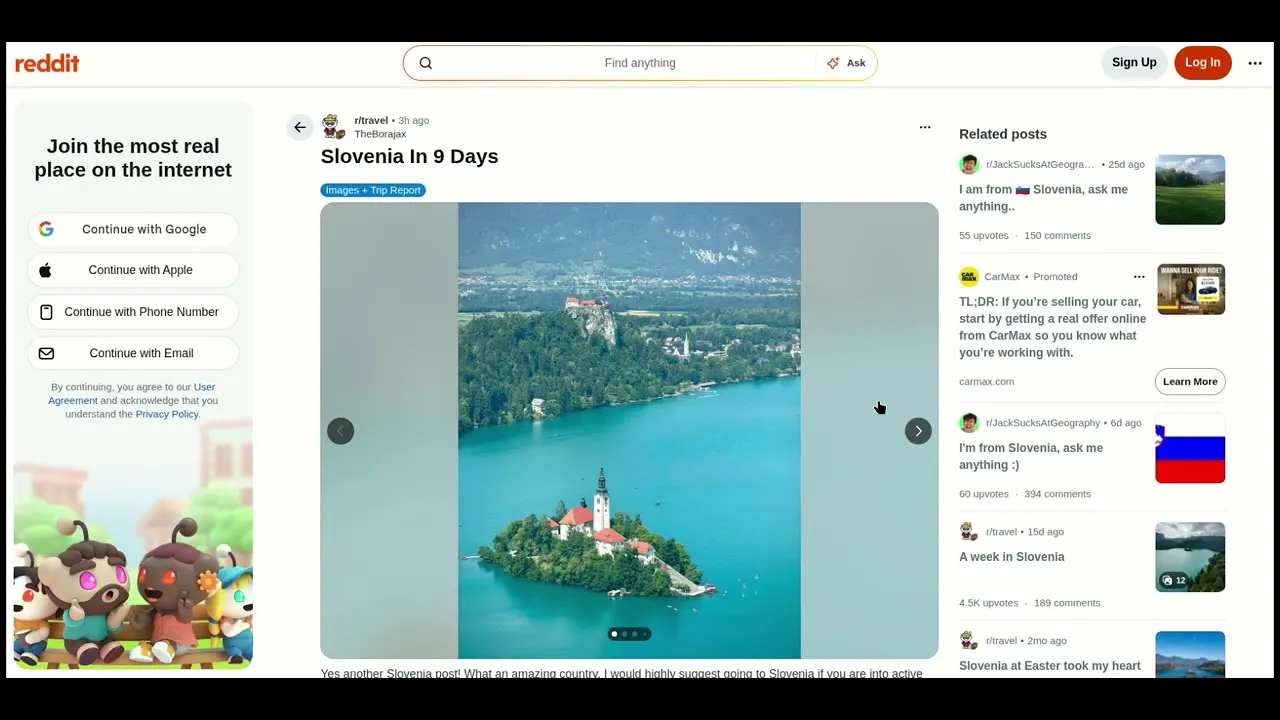Open the golf course post thumbnail
Viewport: 1280px width, 720px height.
(x=1190, y=190)
